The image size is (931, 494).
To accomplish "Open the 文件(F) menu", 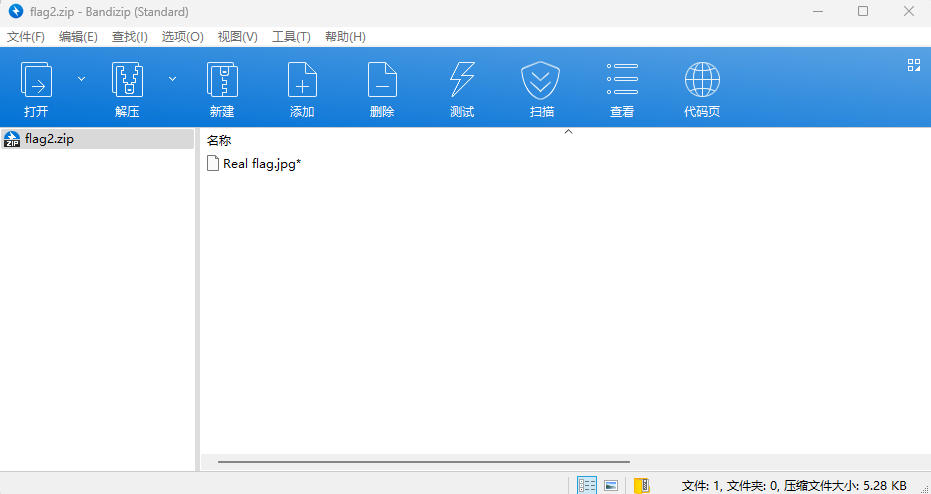I will (26, 37).
